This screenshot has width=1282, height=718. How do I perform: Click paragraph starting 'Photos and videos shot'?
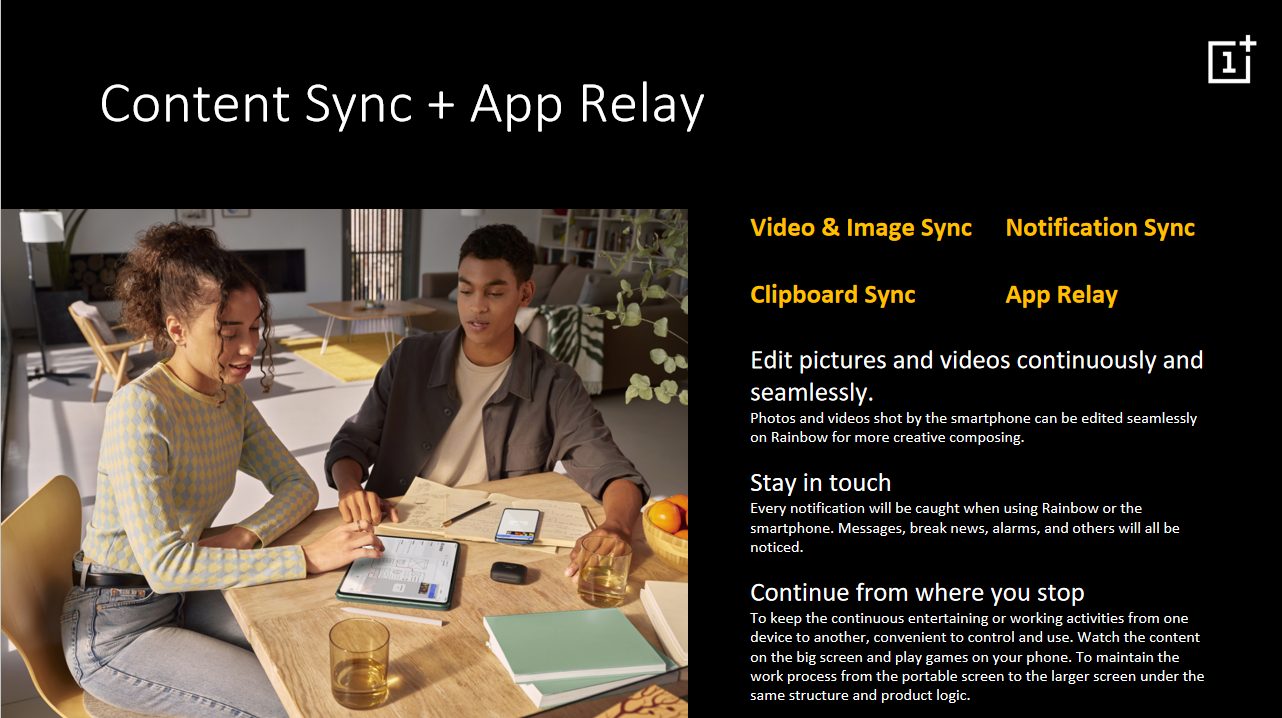[973, 428]
